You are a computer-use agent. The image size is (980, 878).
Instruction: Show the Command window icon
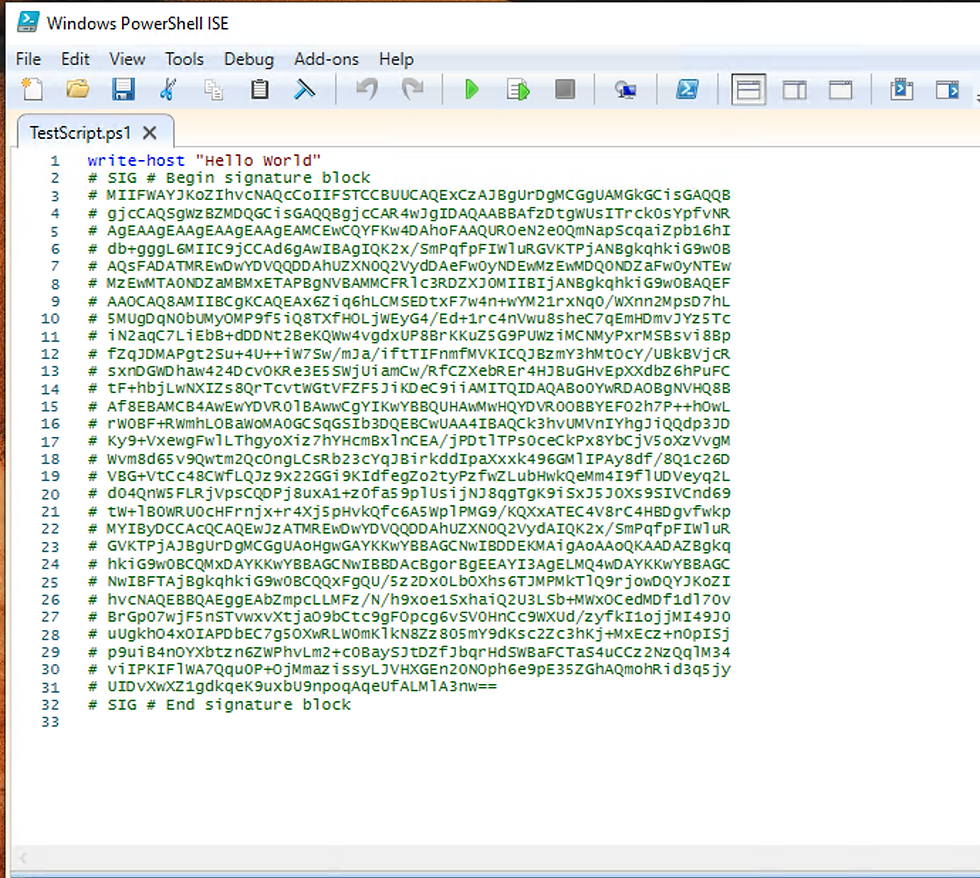[901, 89]
